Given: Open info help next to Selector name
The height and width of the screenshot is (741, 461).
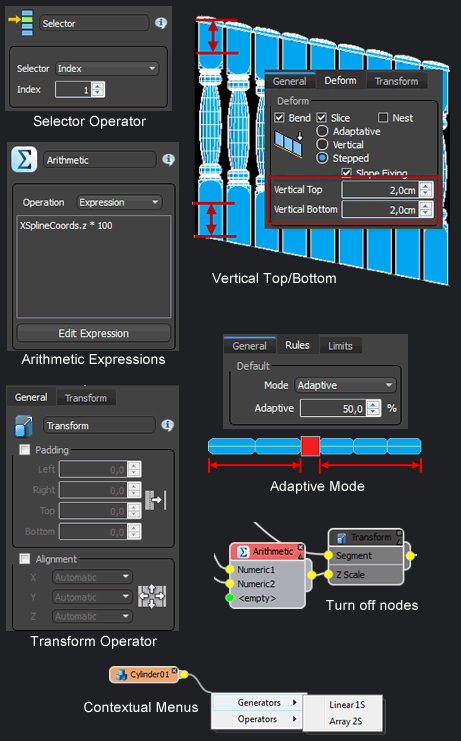Looking at the screenshot, I should pos(161,23).
